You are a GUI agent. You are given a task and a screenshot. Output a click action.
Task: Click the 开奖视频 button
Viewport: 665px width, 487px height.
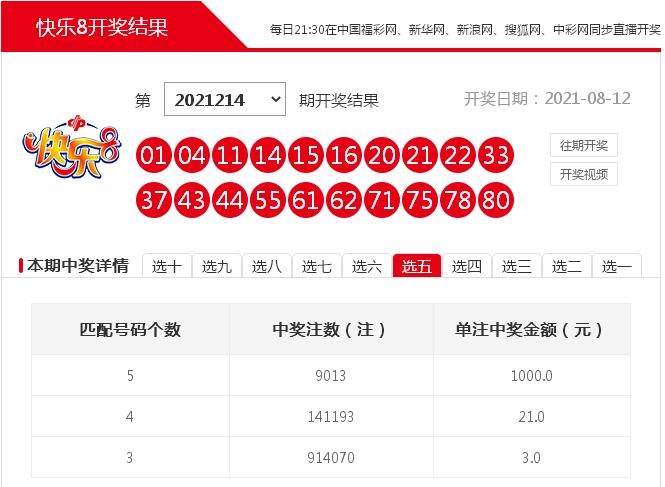[583, 174]
